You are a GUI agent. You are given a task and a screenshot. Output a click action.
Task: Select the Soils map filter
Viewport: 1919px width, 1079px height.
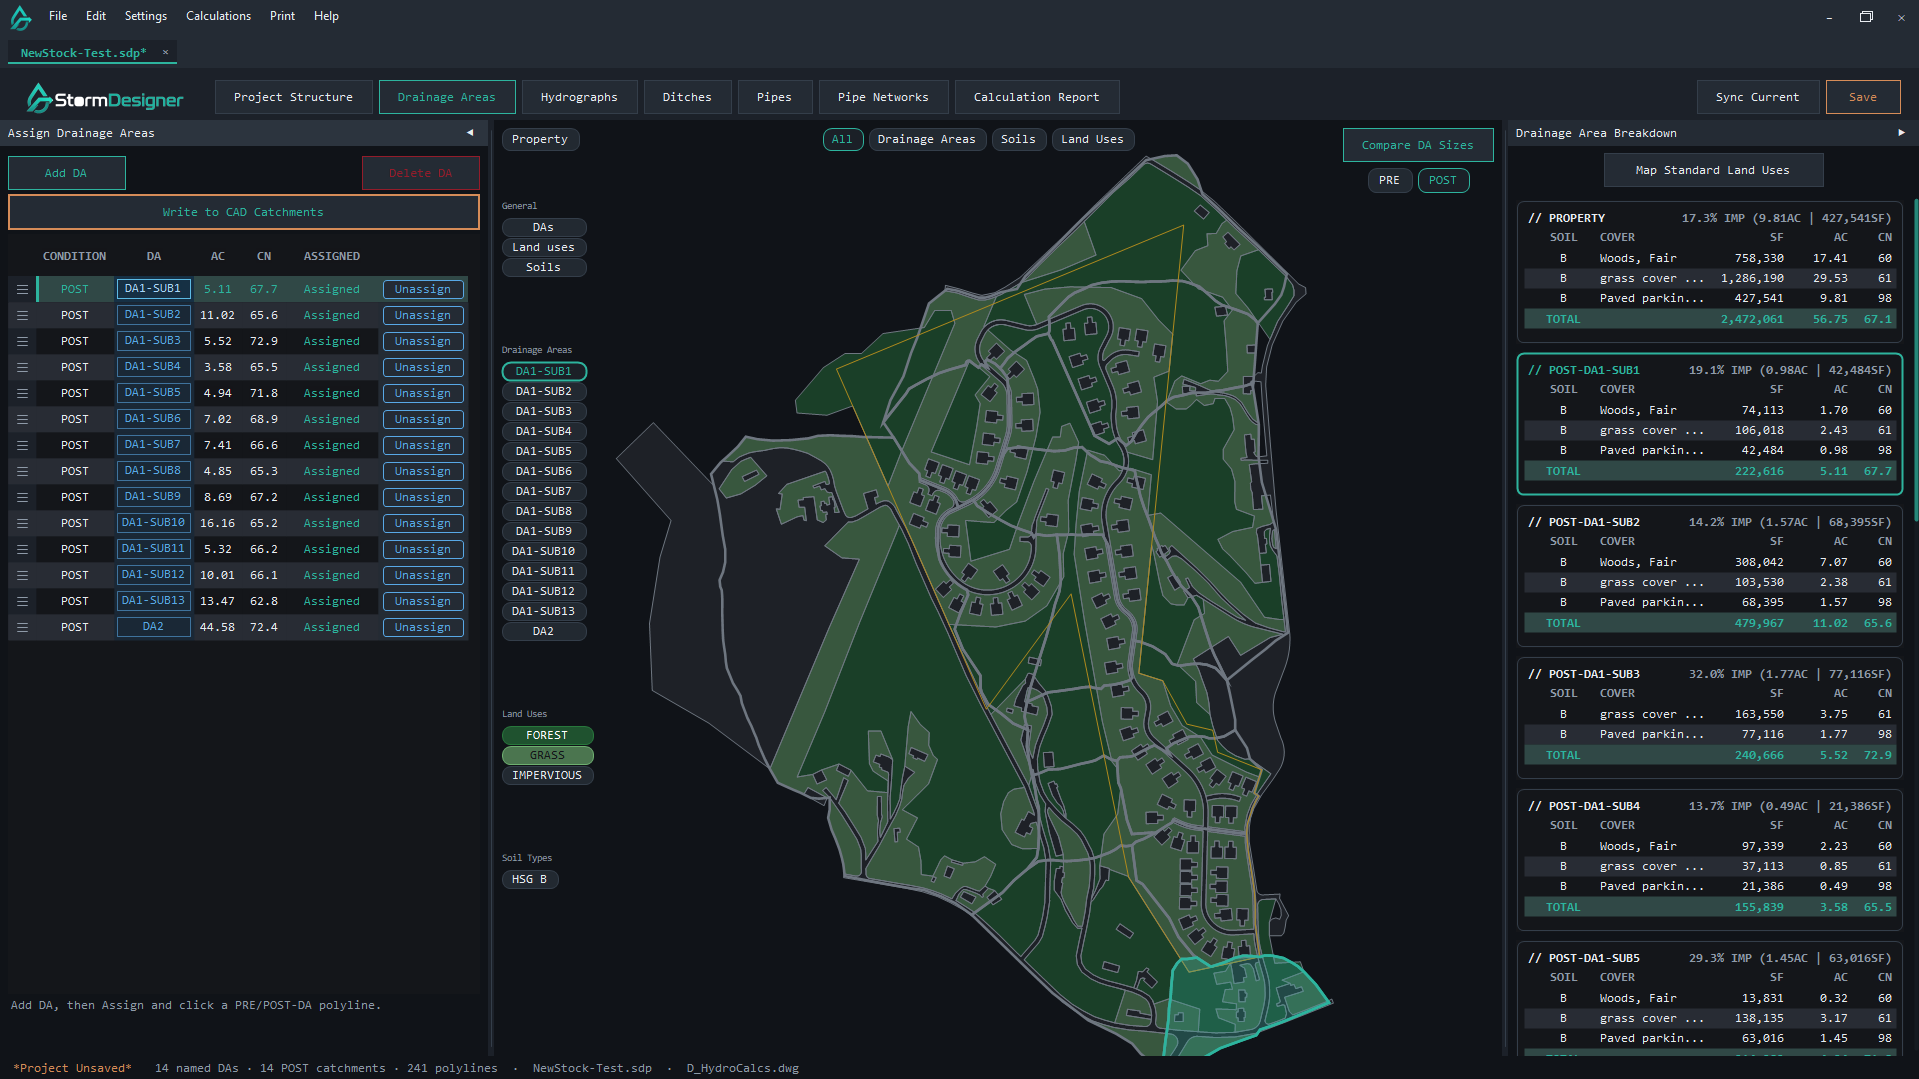click(1018, 139)
